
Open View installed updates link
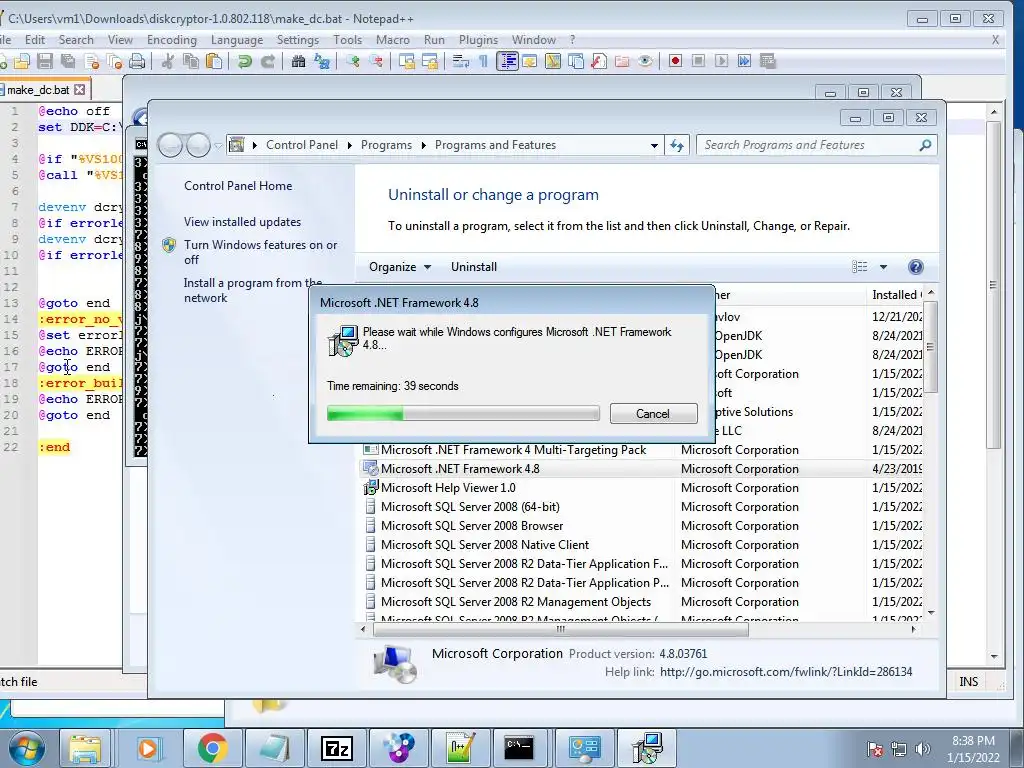242,221
